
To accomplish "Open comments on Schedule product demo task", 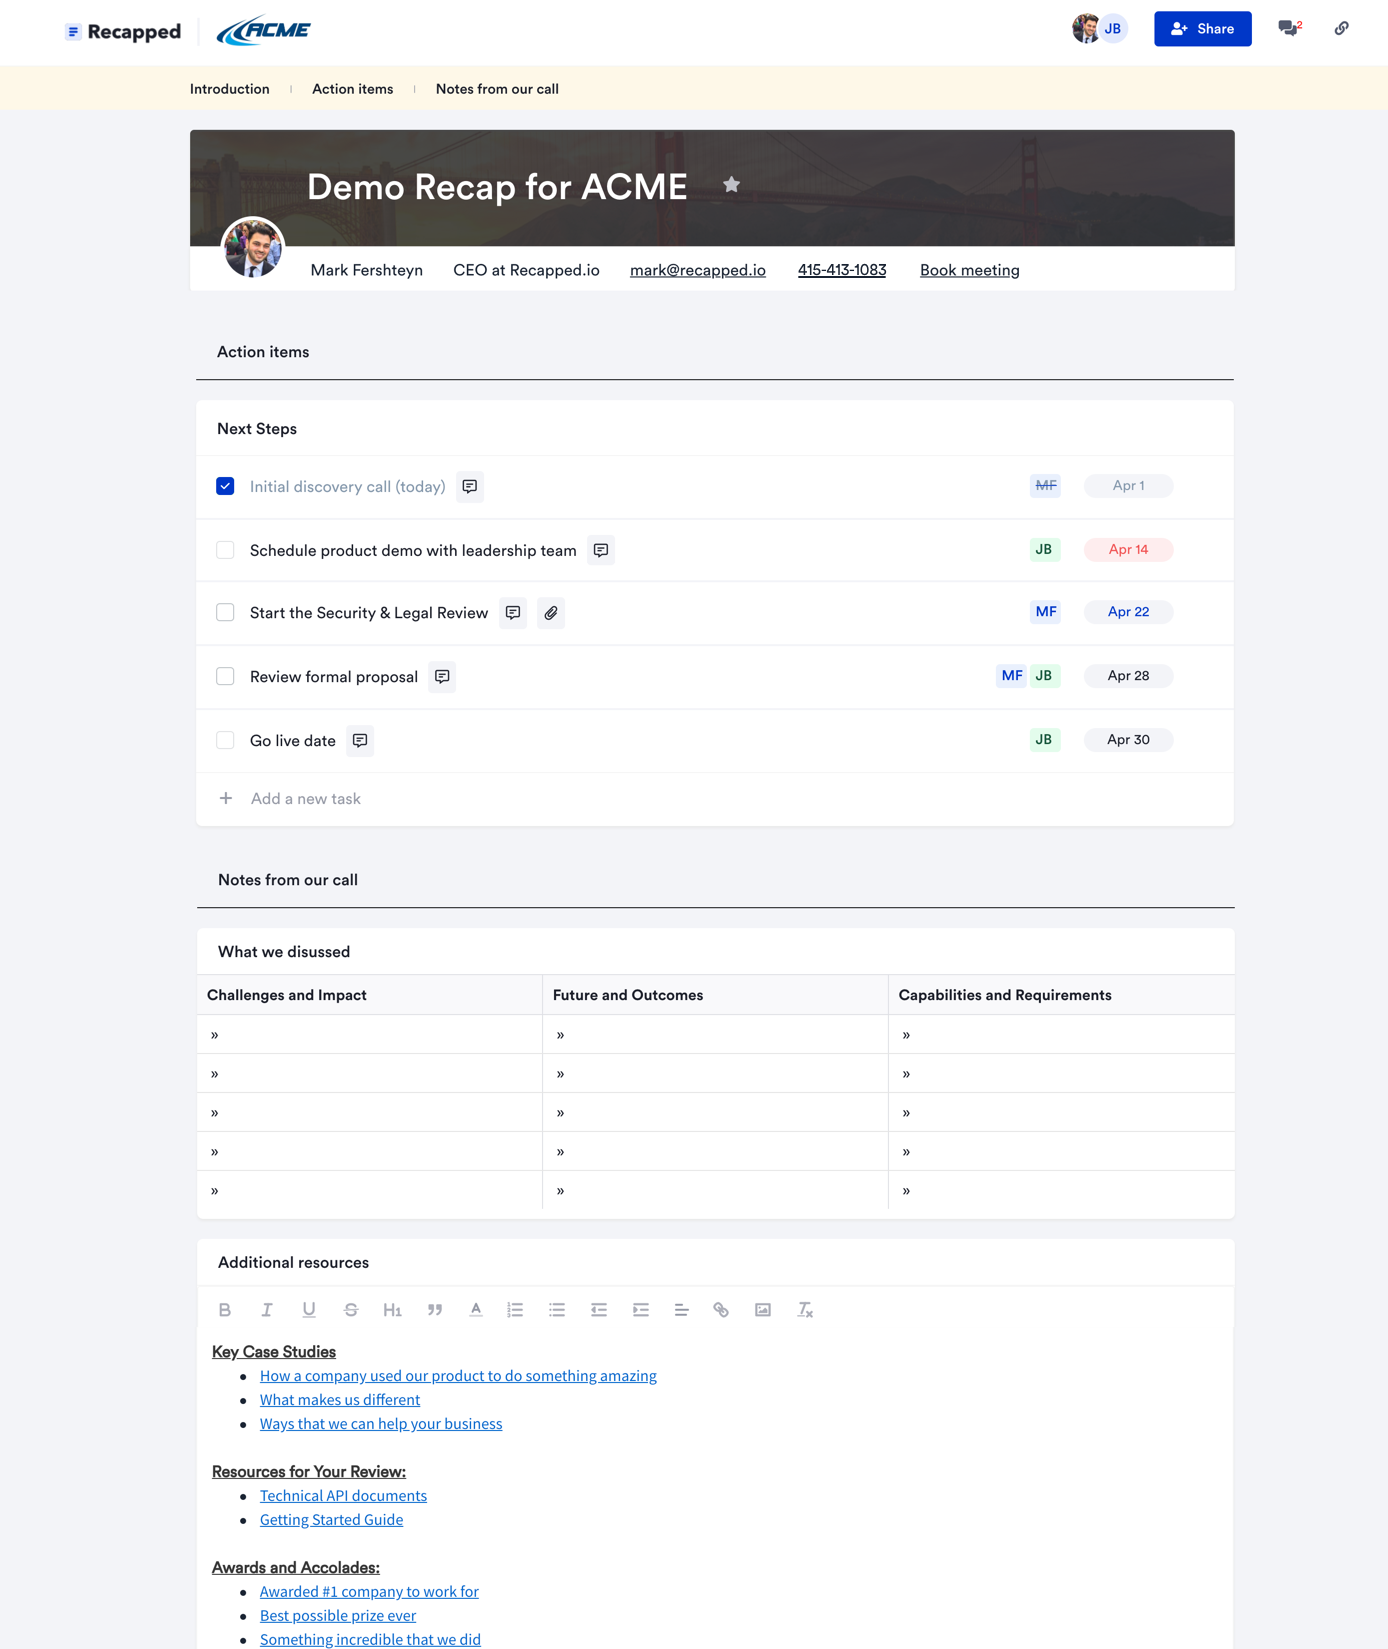I will point(601,550).
